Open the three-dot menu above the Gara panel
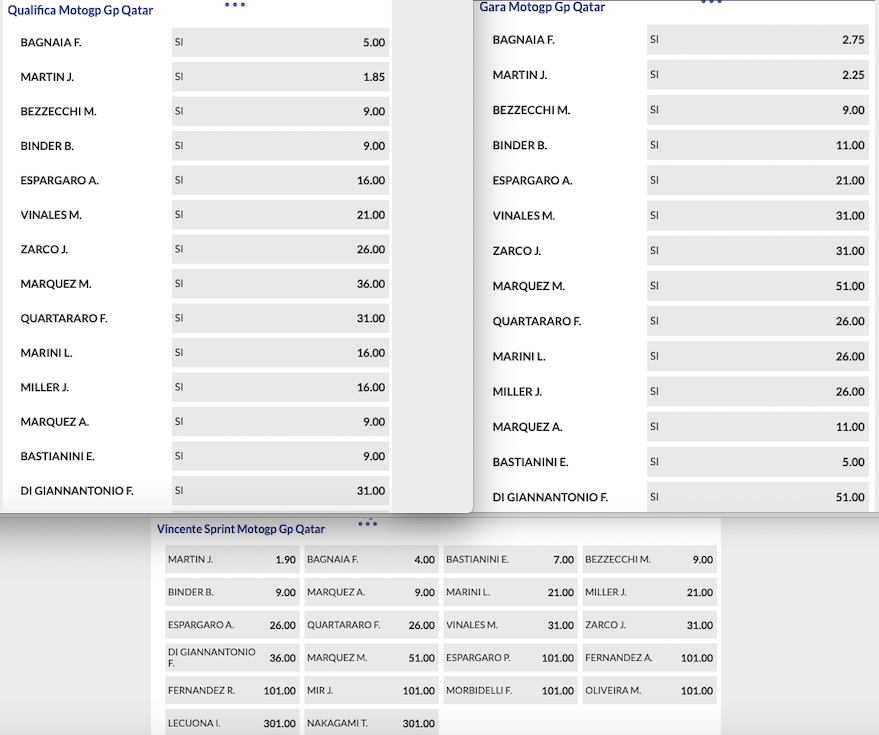Screen dimensions: 879x735 tap(711, 3)
